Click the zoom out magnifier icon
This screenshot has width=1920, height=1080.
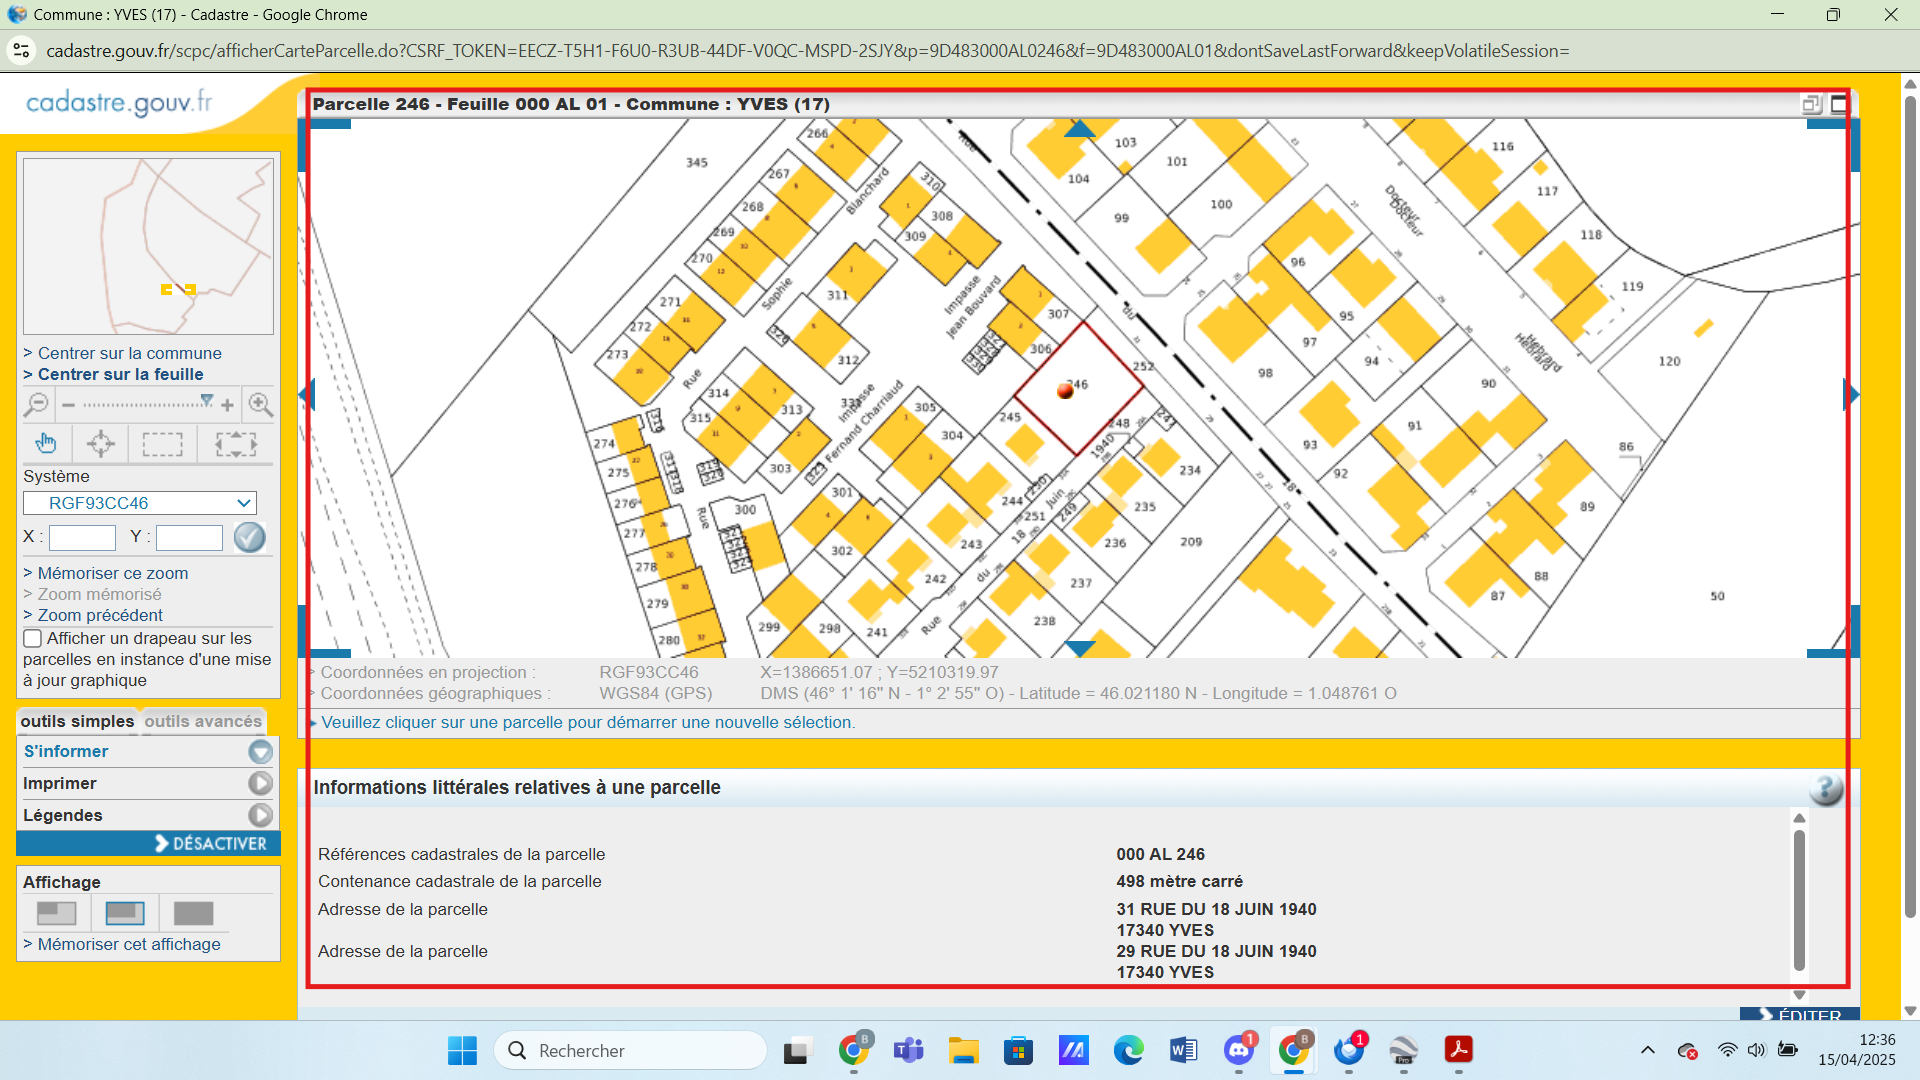(37, 404)
